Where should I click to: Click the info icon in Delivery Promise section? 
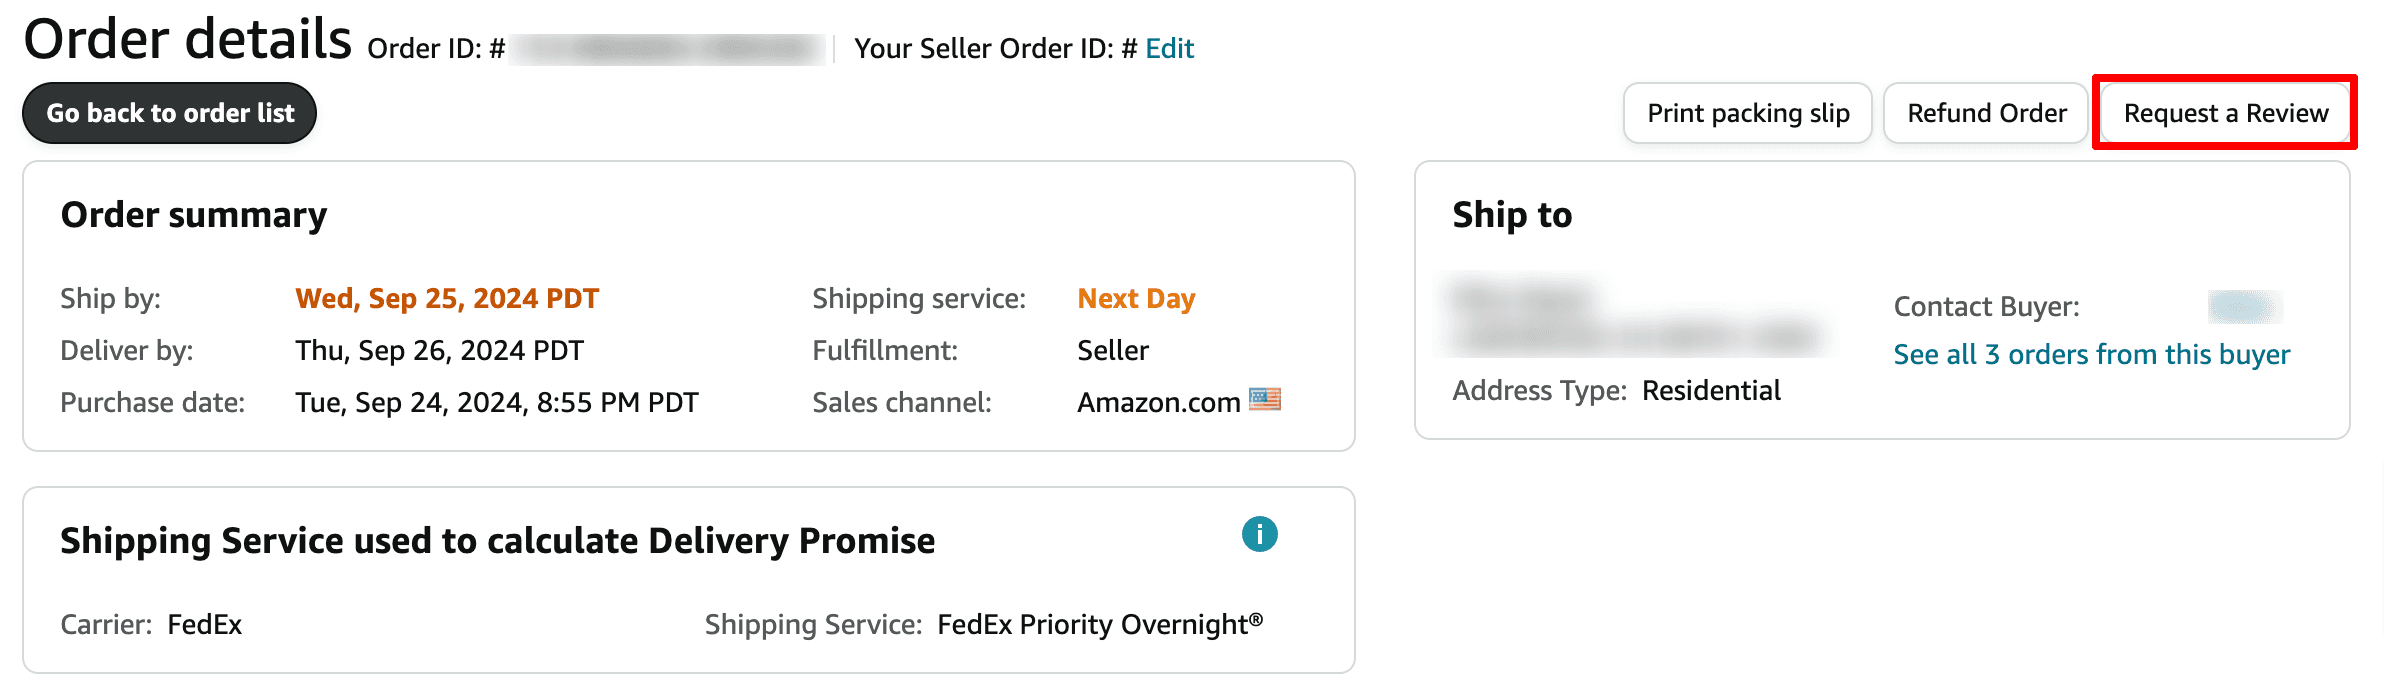tap(1259, 534)
